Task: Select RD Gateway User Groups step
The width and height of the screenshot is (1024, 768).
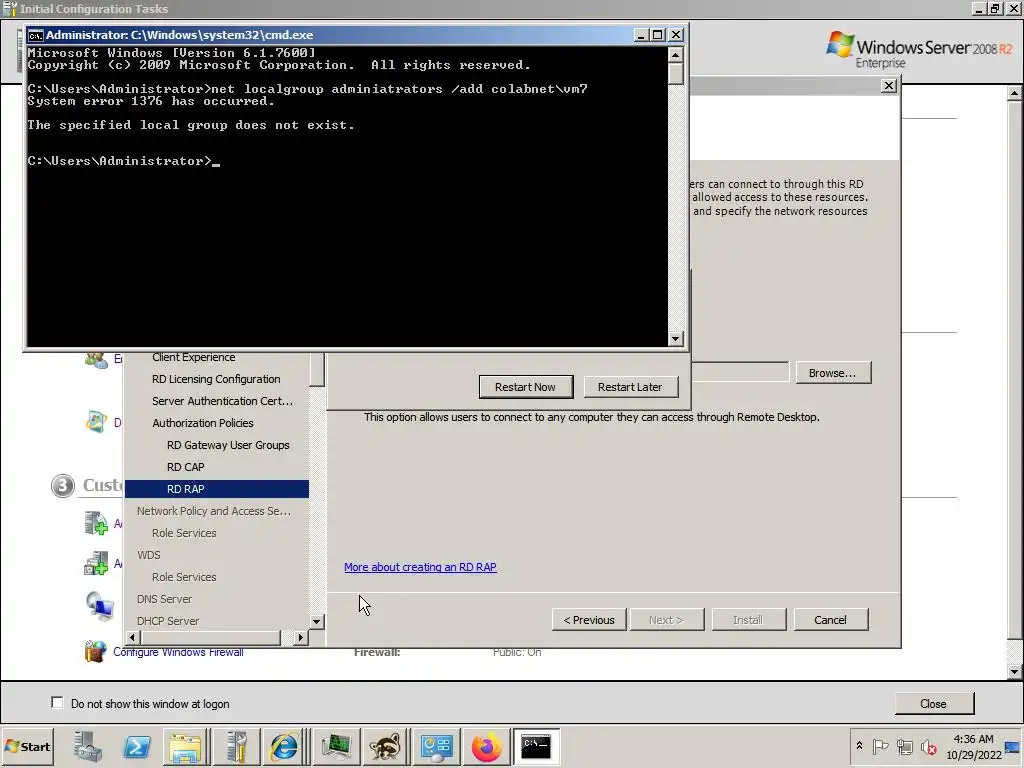Action: pyautogui.click(x=228, y=445)
